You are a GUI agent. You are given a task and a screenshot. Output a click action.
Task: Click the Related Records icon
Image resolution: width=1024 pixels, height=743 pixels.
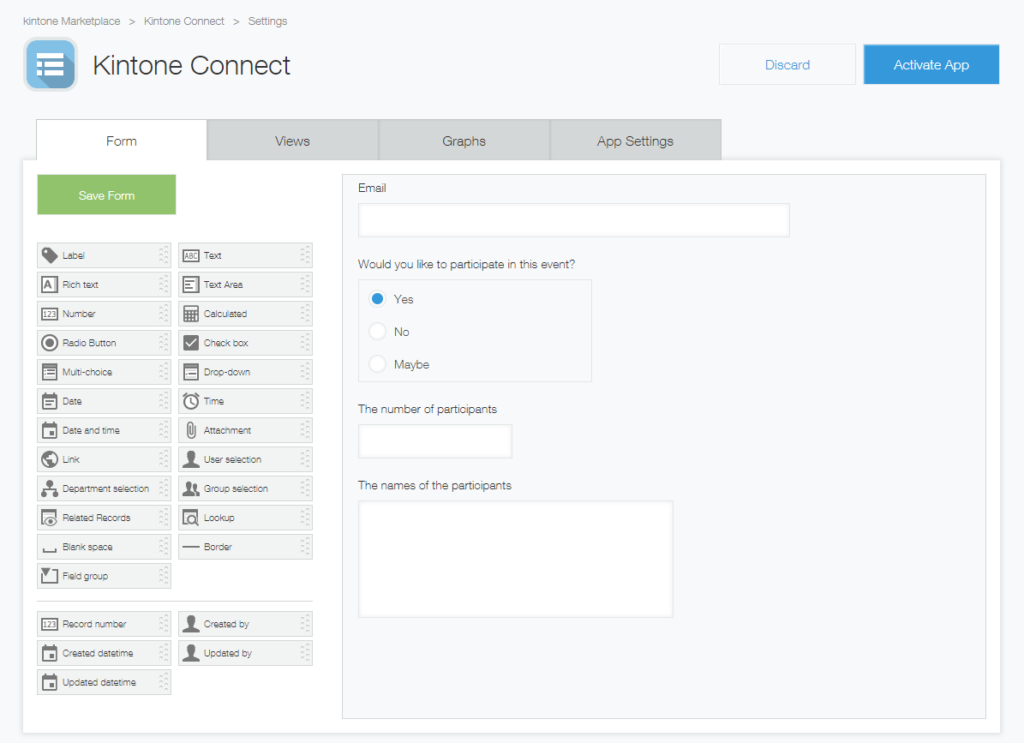tap(50, 518)
